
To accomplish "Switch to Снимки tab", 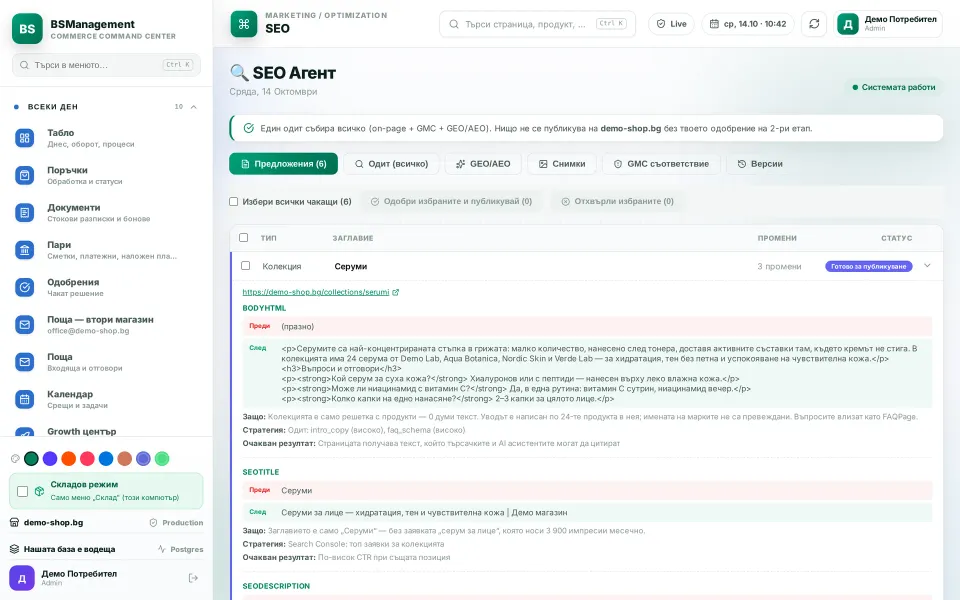I will click(561, 164).
